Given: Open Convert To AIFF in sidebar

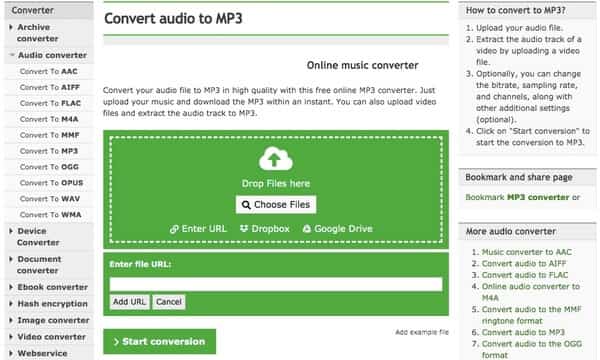Looking at the screenshot, I should (x=50, y=88).
